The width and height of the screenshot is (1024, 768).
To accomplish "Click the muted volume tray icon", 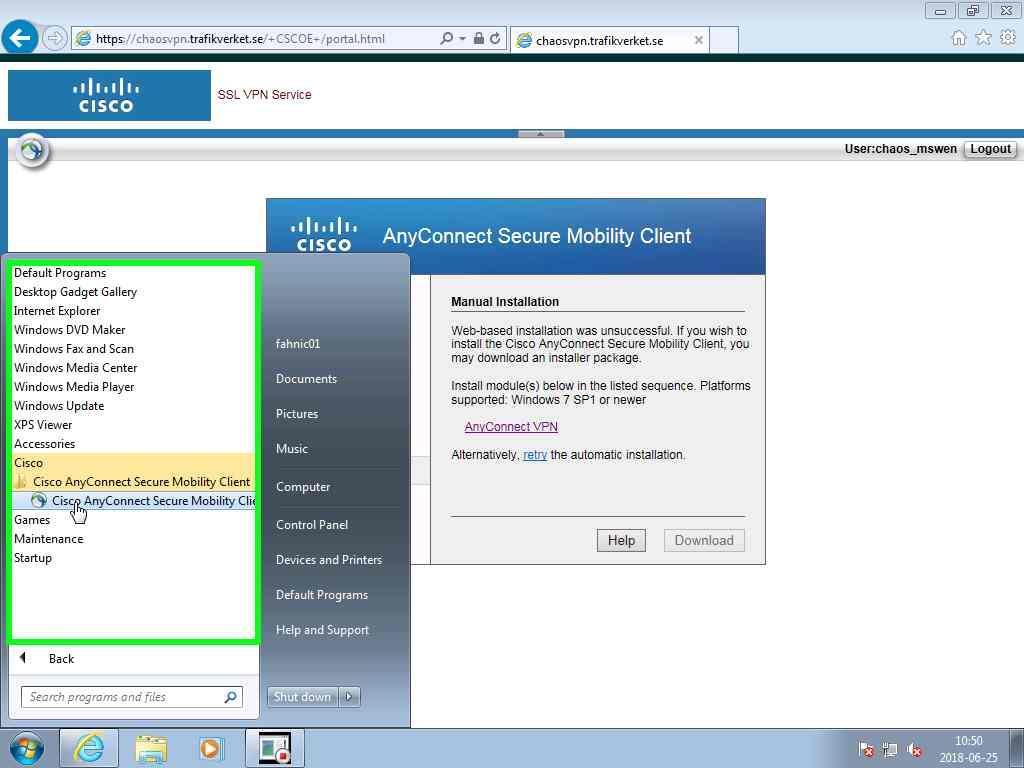I will (915, 750).
